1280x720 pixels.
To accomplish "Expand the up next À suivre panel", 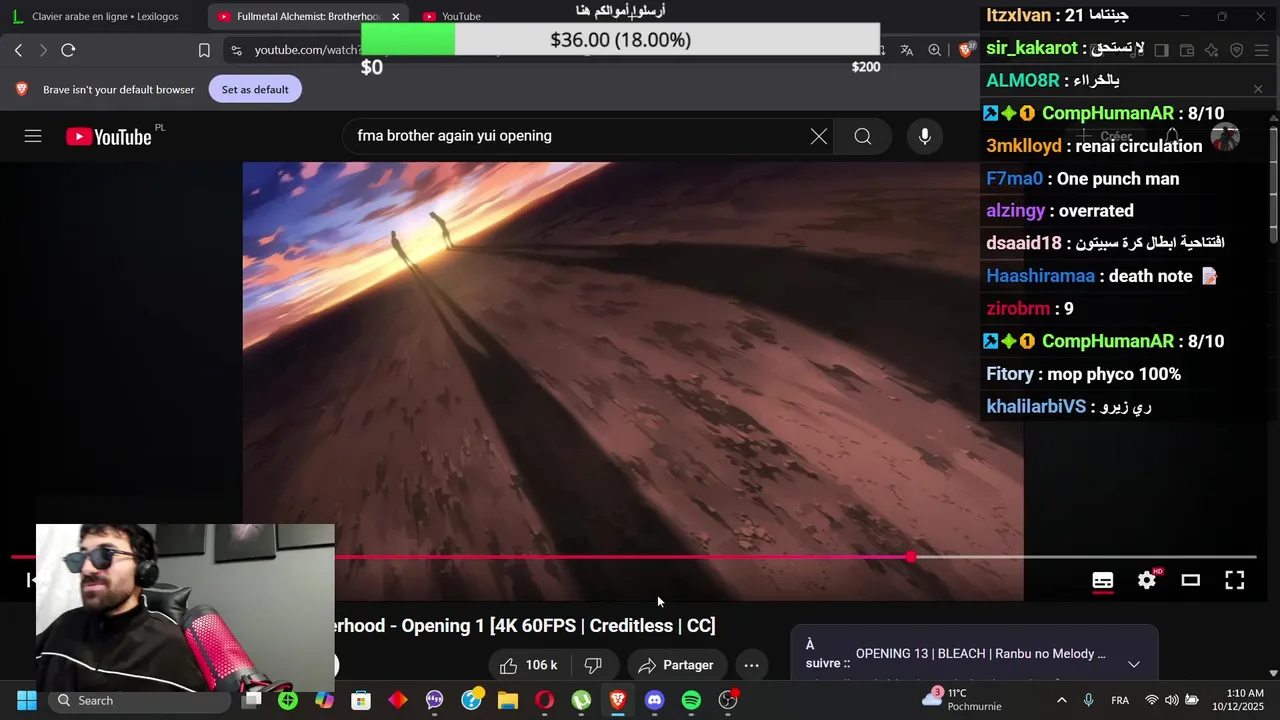I will pos(1133,664).
